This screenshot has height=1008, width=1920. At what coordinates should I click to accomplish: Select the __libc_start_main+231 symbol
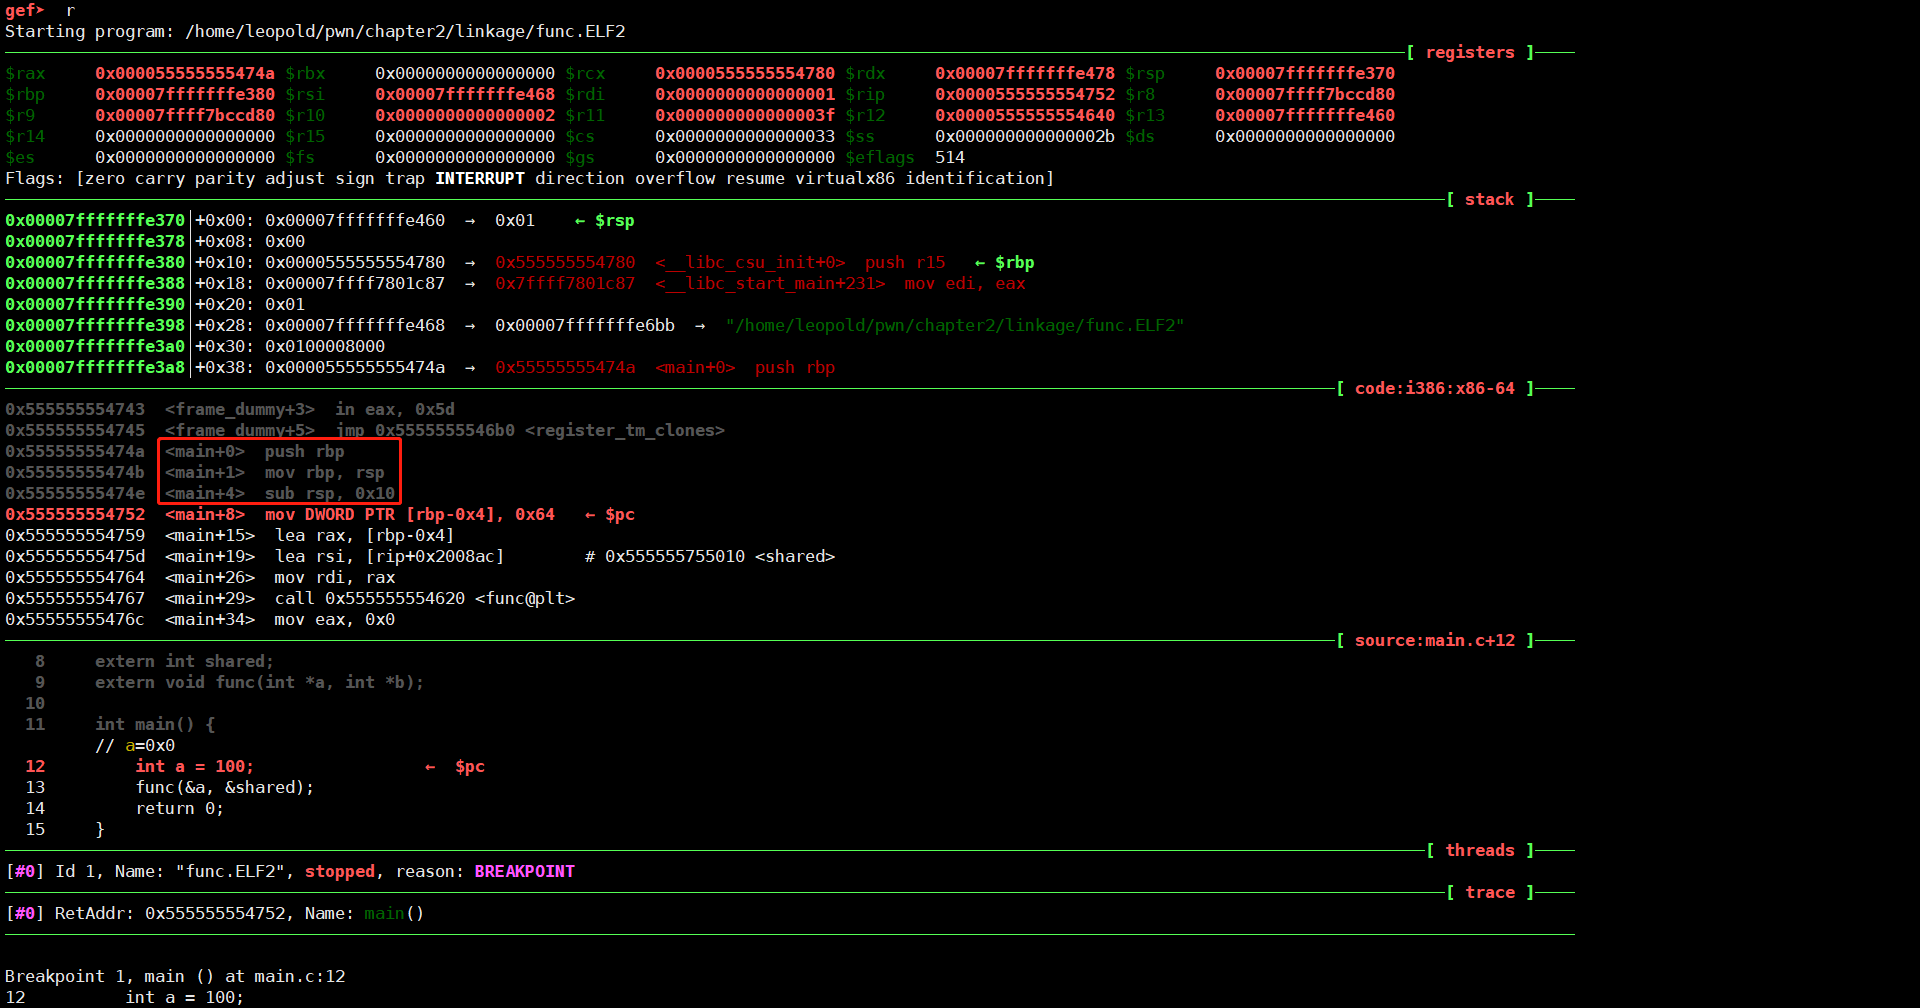(770, 283)
